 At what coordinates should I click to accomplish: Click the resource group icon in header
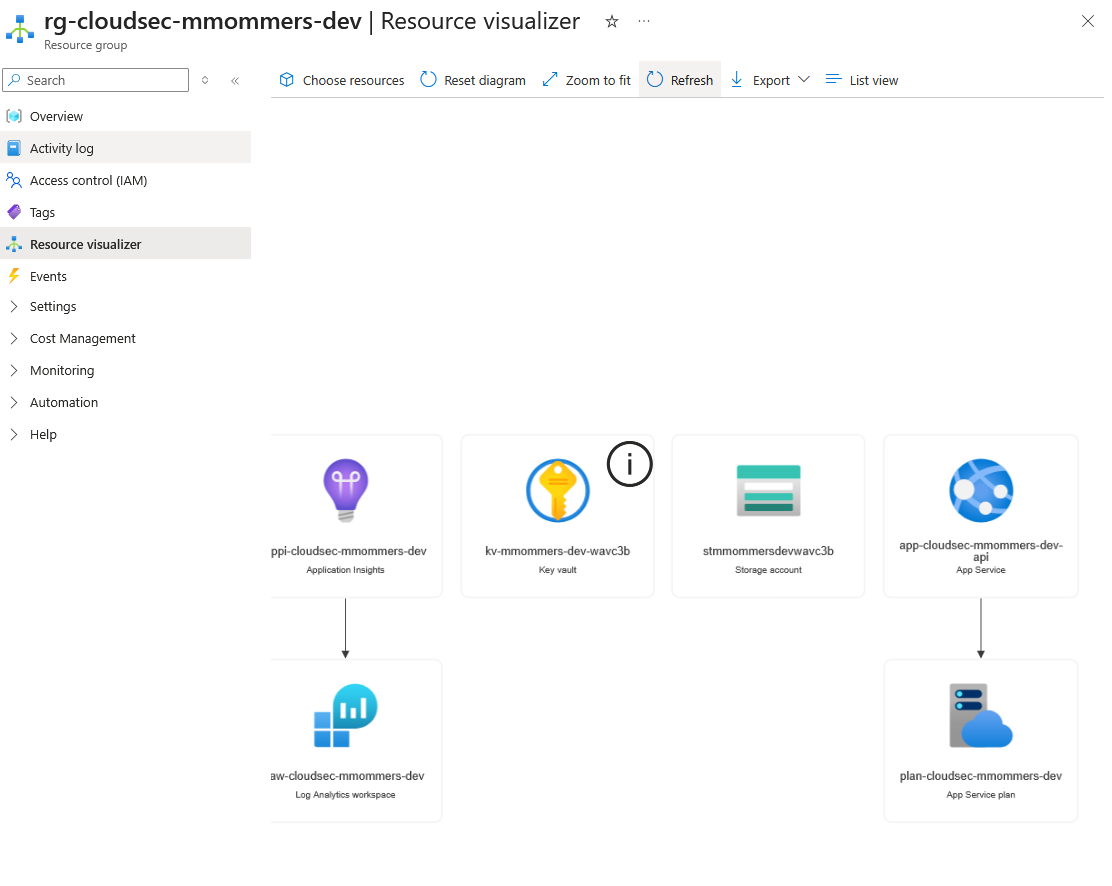click(x=20, y=29)
